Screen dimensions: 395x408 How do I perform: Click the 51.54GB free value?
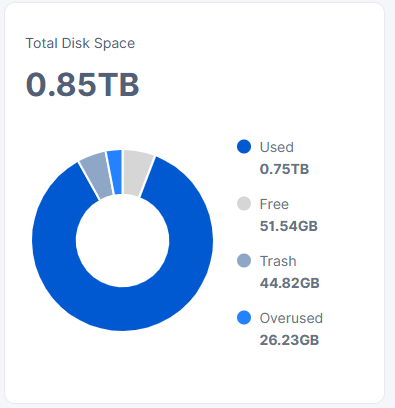[x=289, y=226]
